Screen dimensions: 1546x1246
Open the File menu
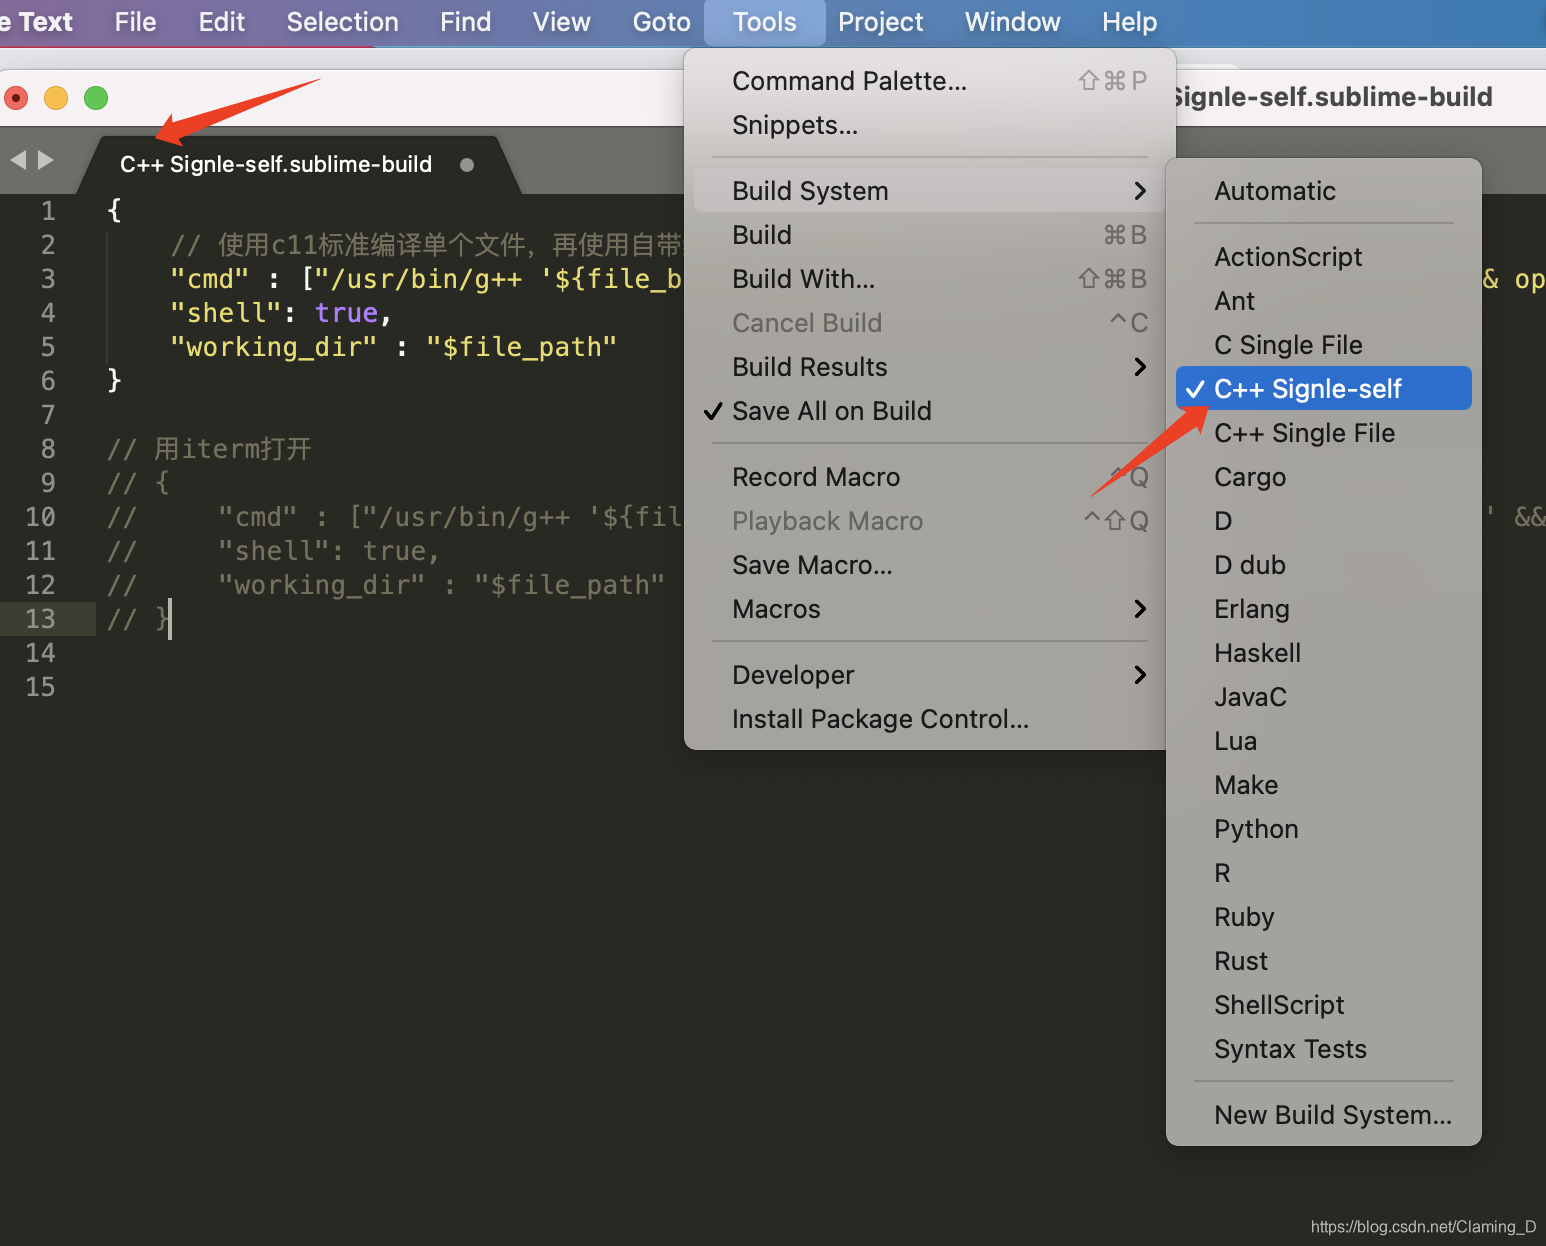(x=135, y=22)
